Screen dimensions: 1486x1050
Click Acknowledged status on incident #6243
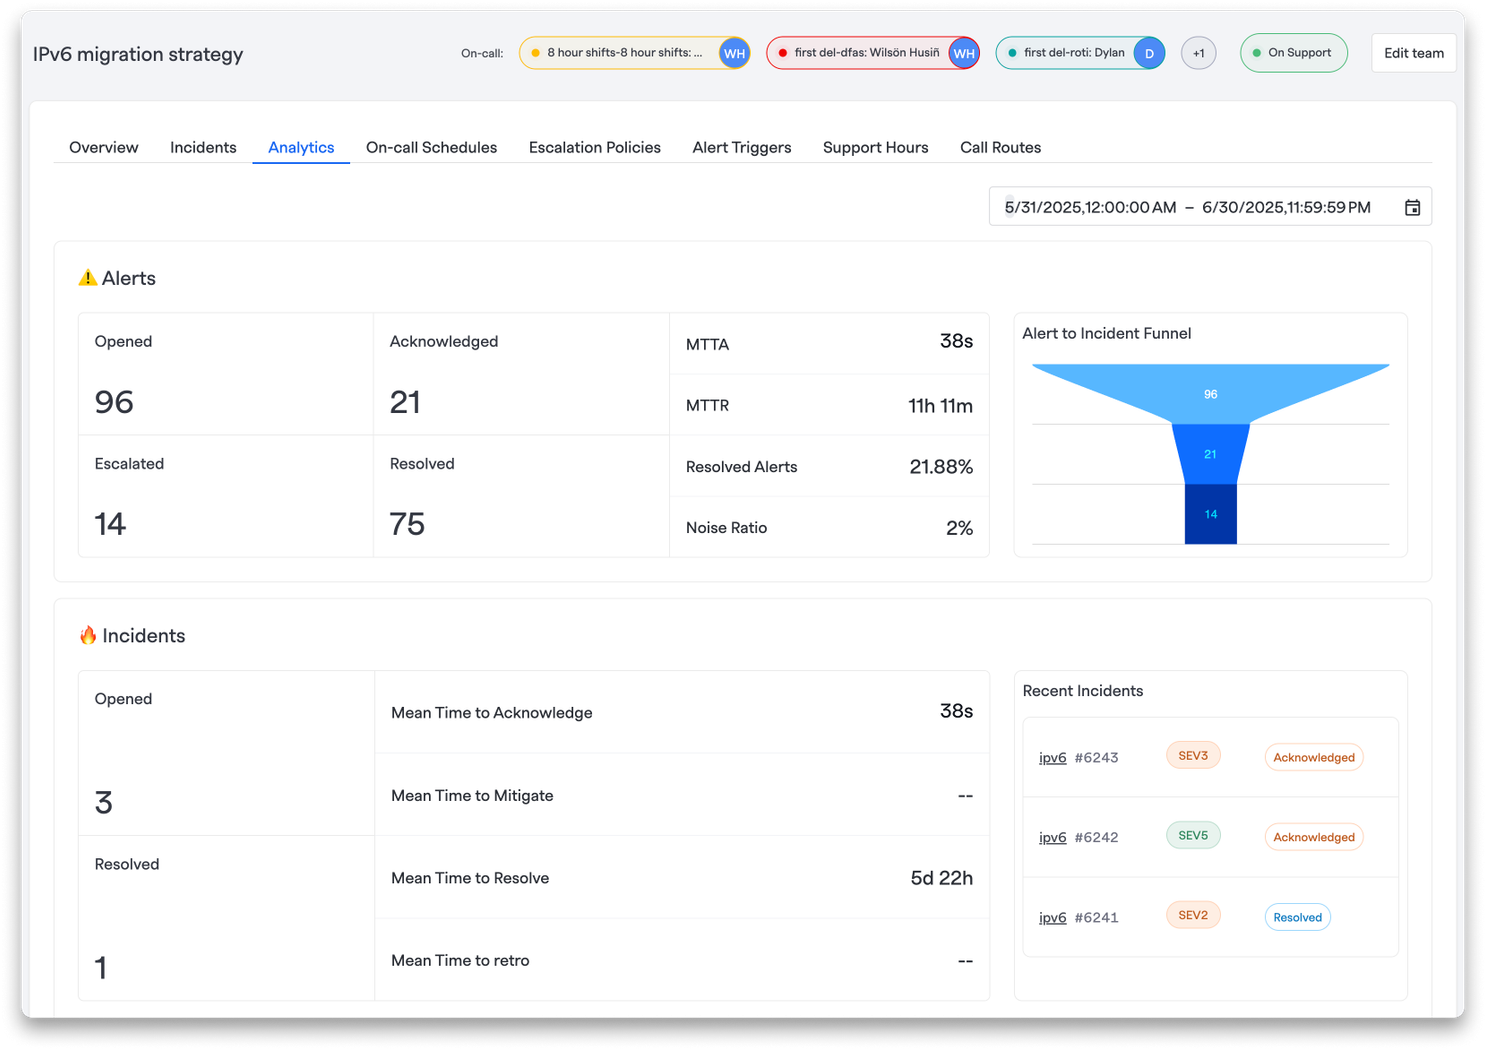tap(1314, 757)
